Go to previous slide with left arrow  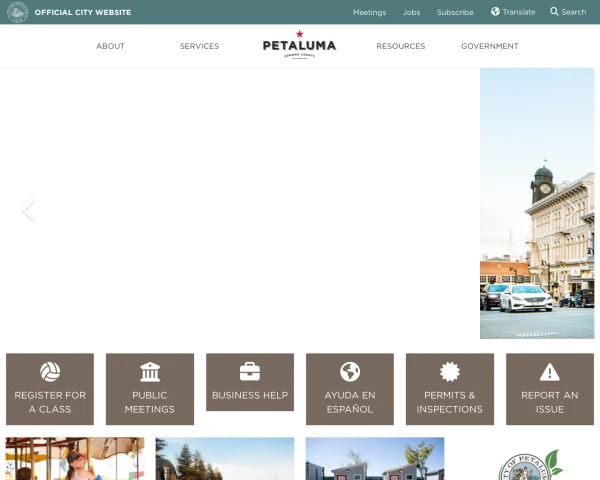(x=28, y=210)
